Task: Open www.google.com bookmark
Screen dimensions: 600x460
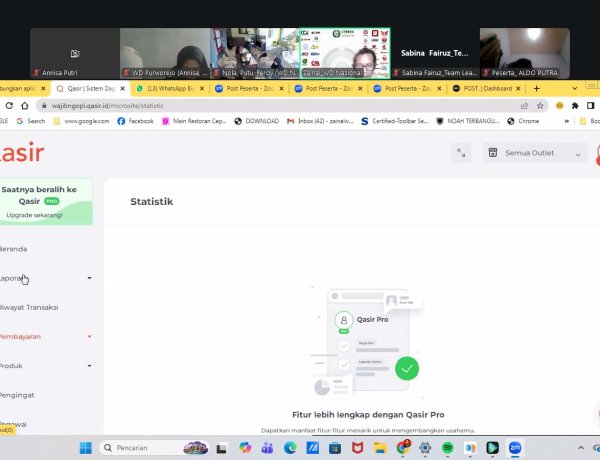Action: 82,121
